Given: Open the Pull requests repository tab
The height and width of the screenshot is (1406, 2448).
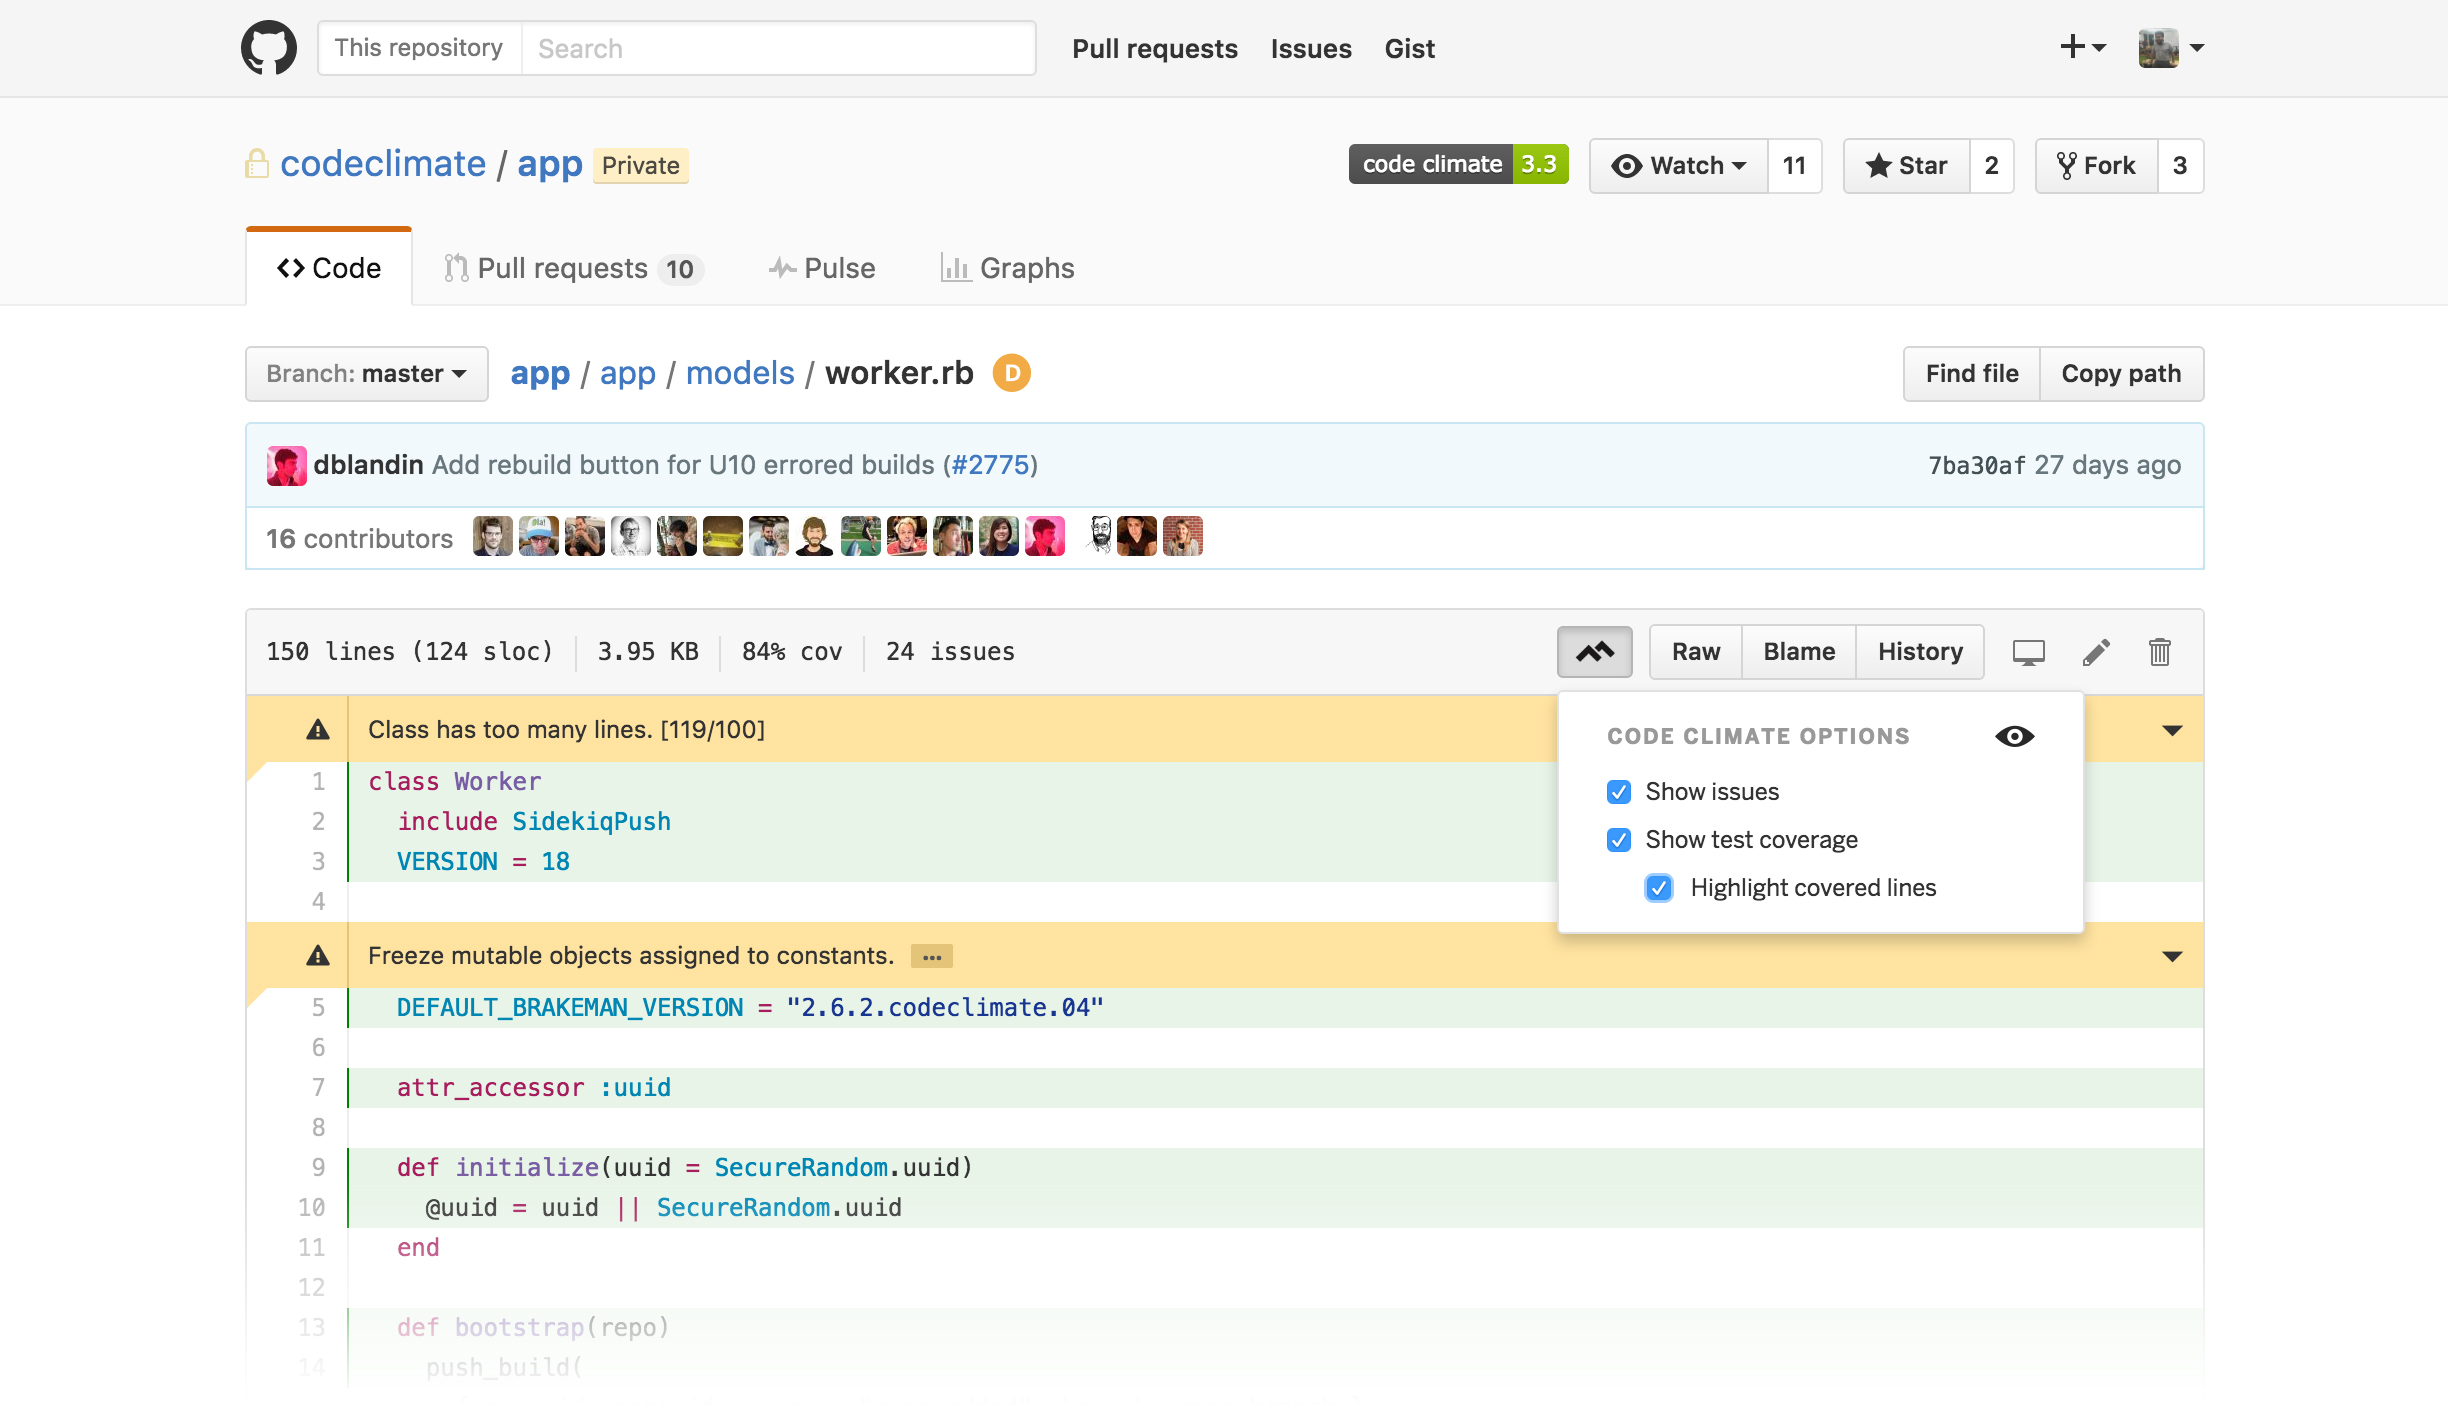Looking at the screenshot, I should pyautogui.click(x=573, y=268).
